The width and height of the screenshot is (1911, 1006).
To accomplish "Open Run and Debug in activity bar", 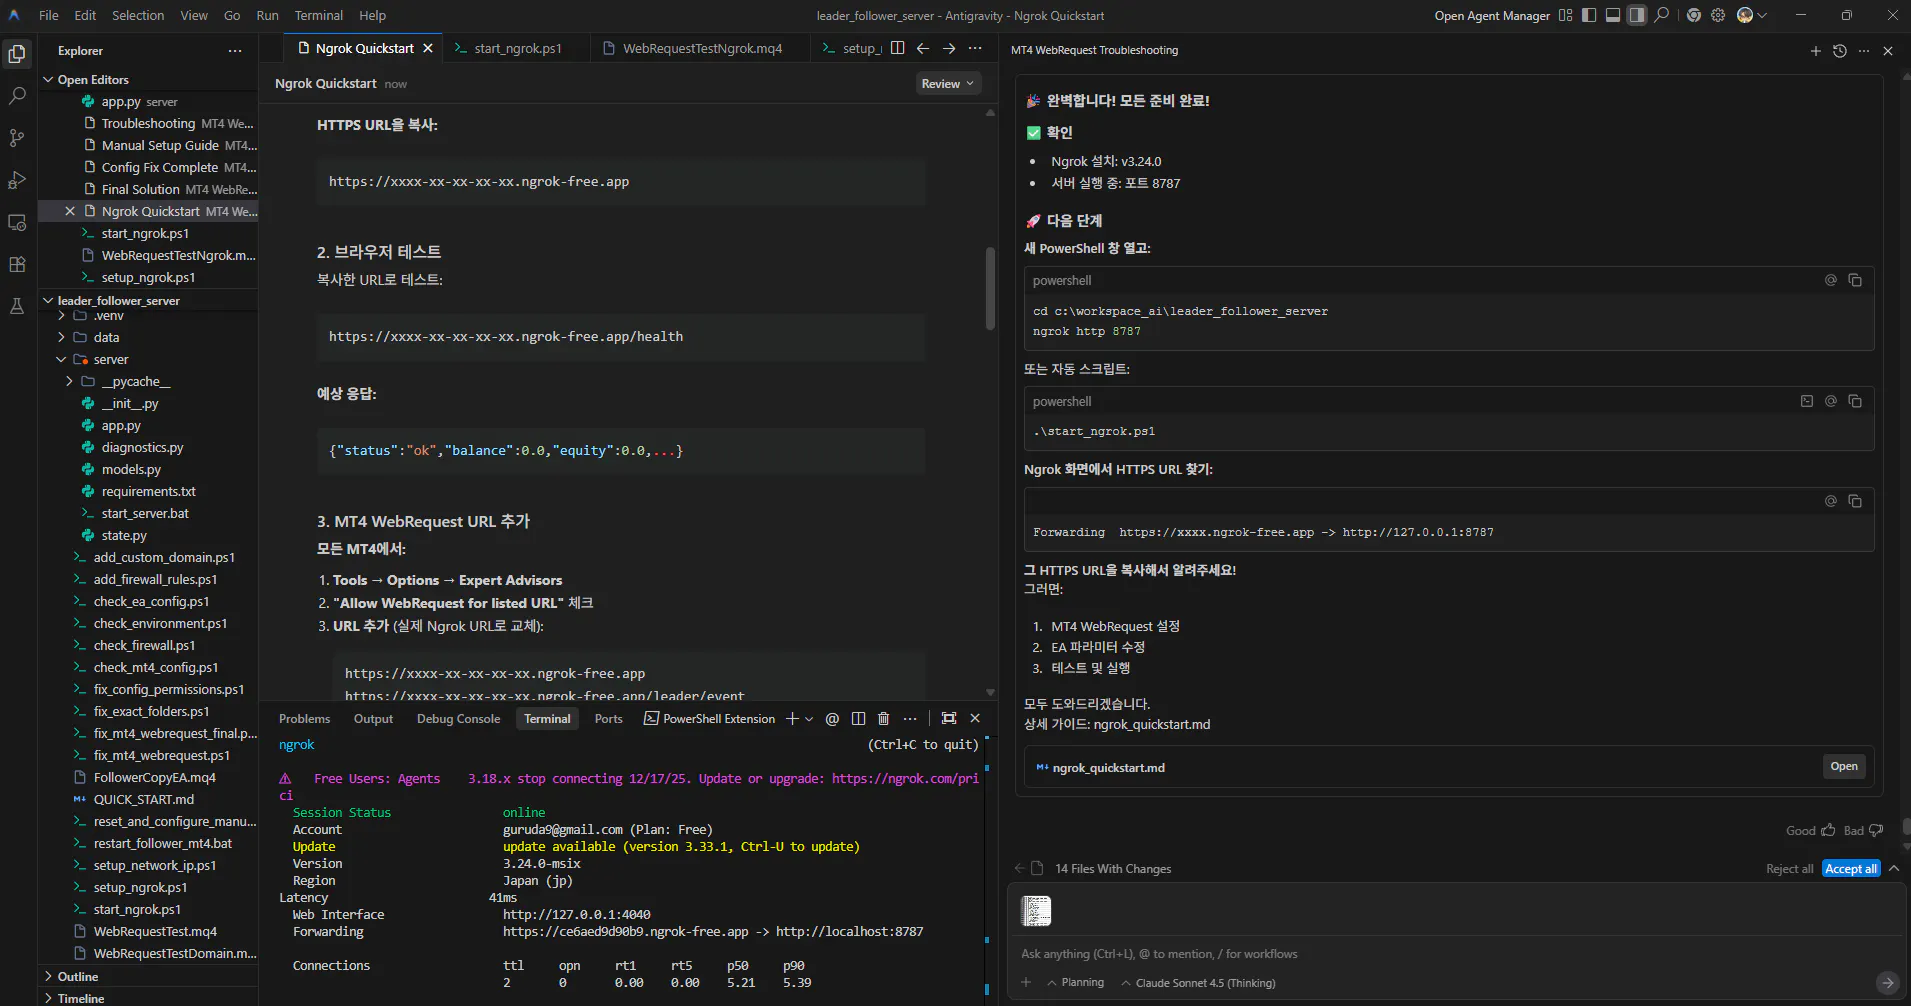I will click(x=17, y=180).
